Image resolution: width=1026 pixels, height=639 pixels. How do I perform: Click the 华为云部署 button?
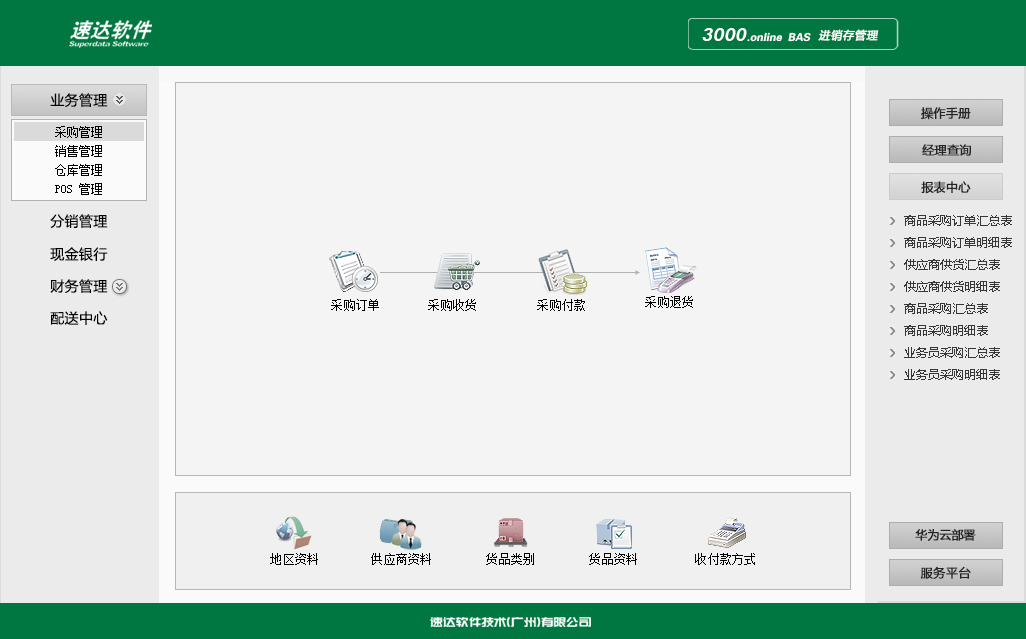(x=944, y=536)
